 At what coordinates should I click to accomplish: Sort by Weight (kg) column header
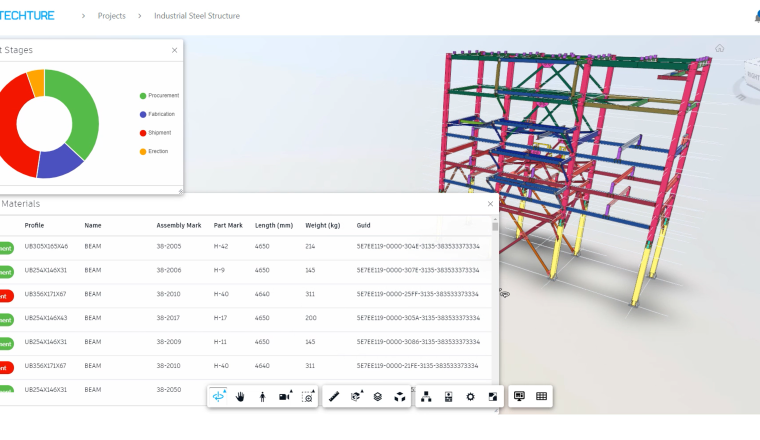pos(322,225)
